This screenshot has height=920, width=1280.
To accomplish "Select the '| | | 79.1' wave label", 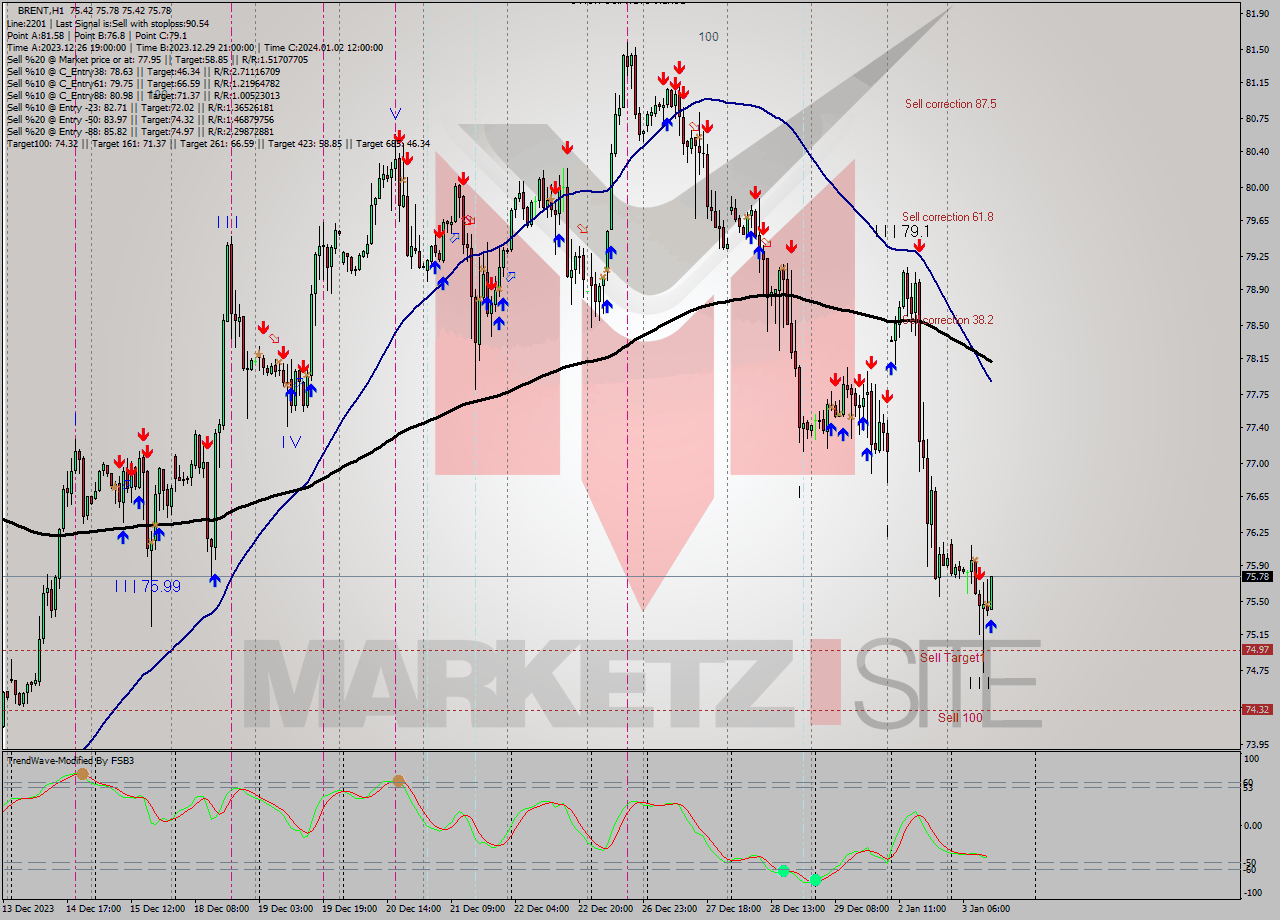I will click(x=902, y=231).
